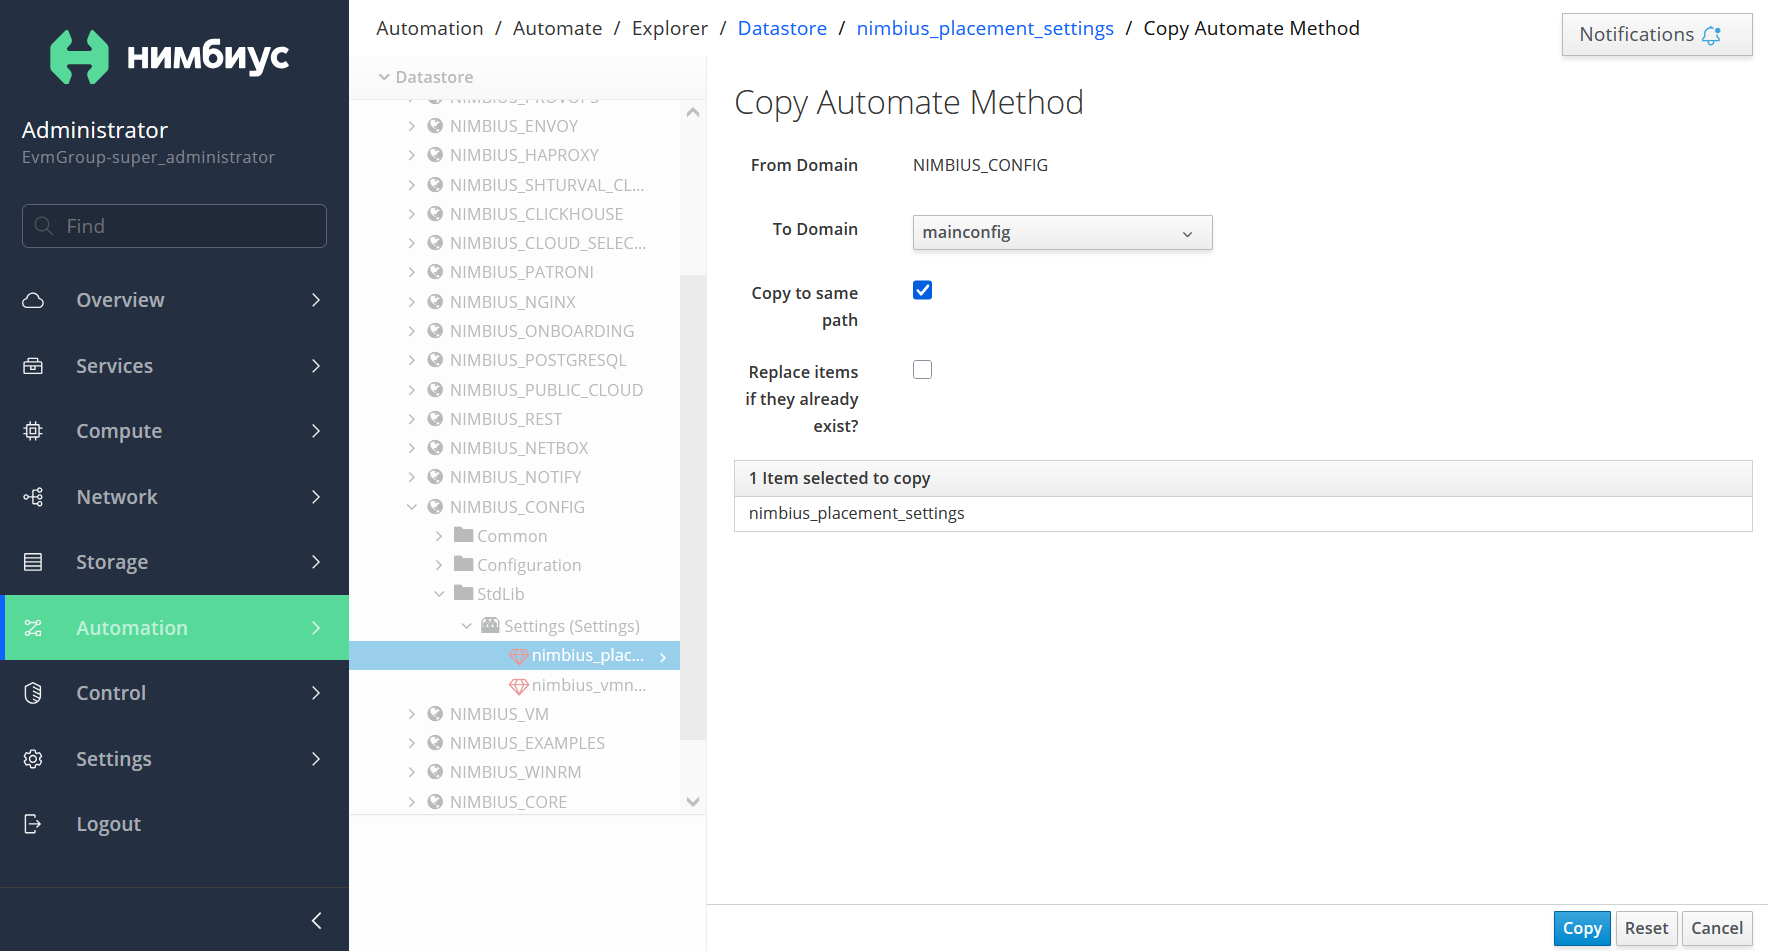Screen dimensions: 1768x951
Task: Click the Control shield icon
Action: click(x=33, y=693)
